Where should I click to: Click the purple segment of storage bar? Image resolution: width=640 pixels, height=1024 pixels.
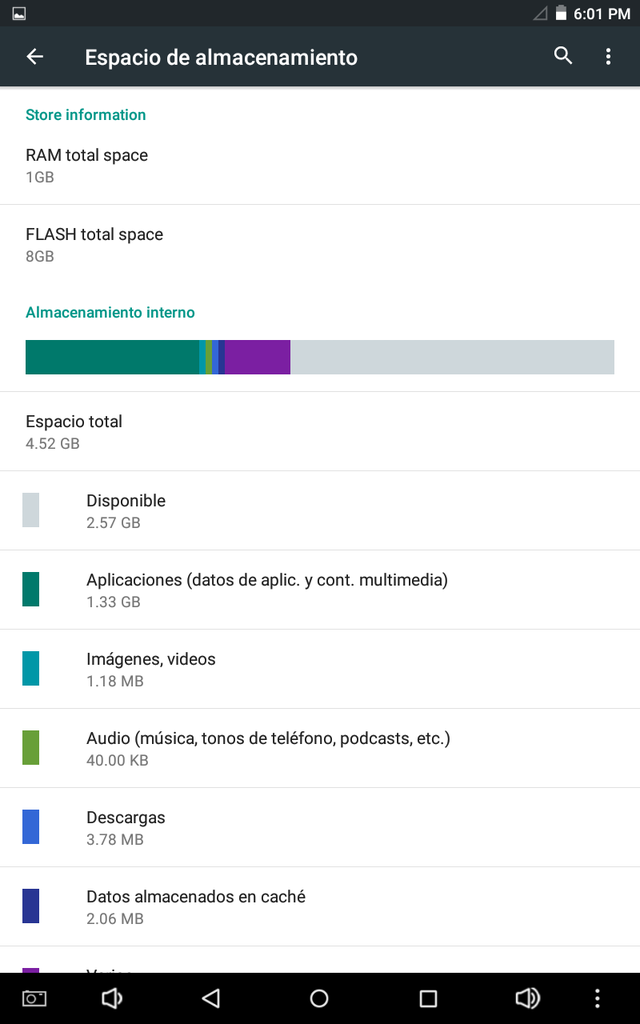[257, 357]
